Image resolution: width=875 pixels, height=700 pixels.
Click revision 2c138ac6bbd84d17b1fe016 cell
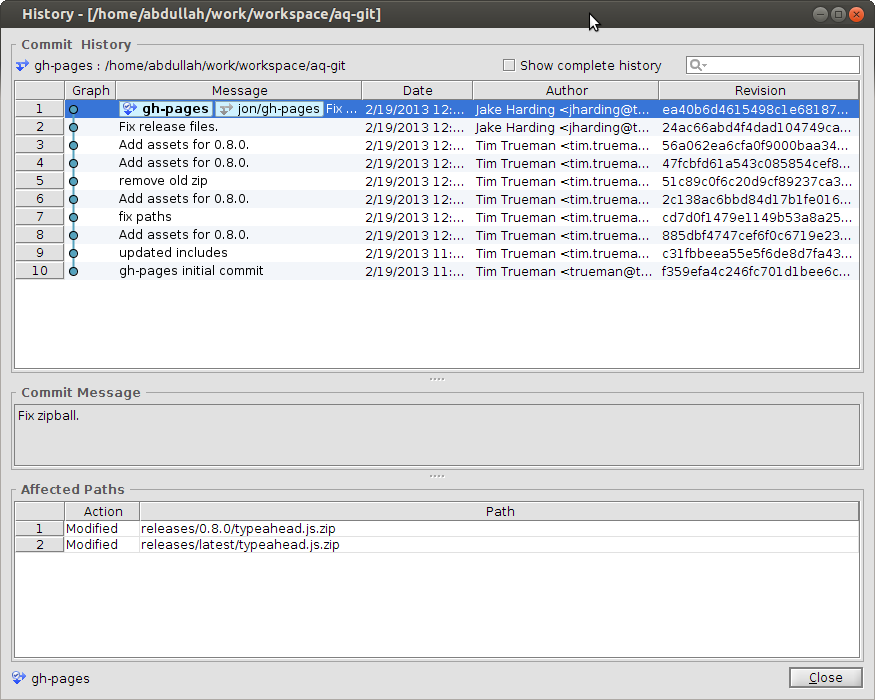[x=757, y=199]
